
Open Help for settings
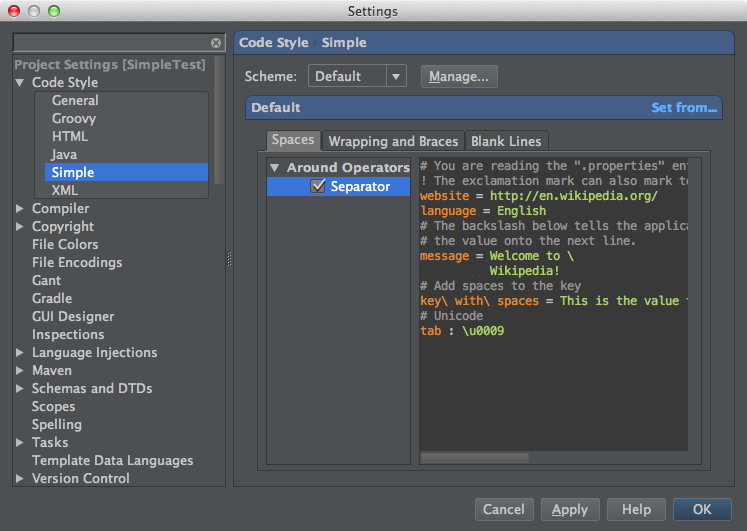click(636, 509)
